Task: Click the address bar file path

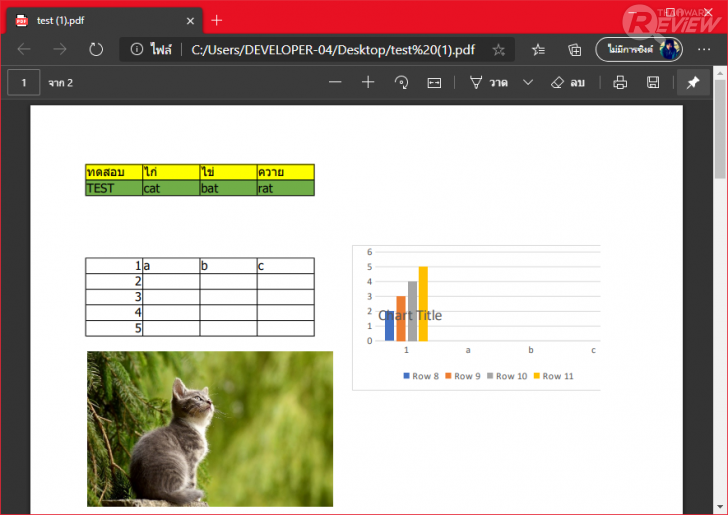Action: pyautogui.click(x=333, y=50)
